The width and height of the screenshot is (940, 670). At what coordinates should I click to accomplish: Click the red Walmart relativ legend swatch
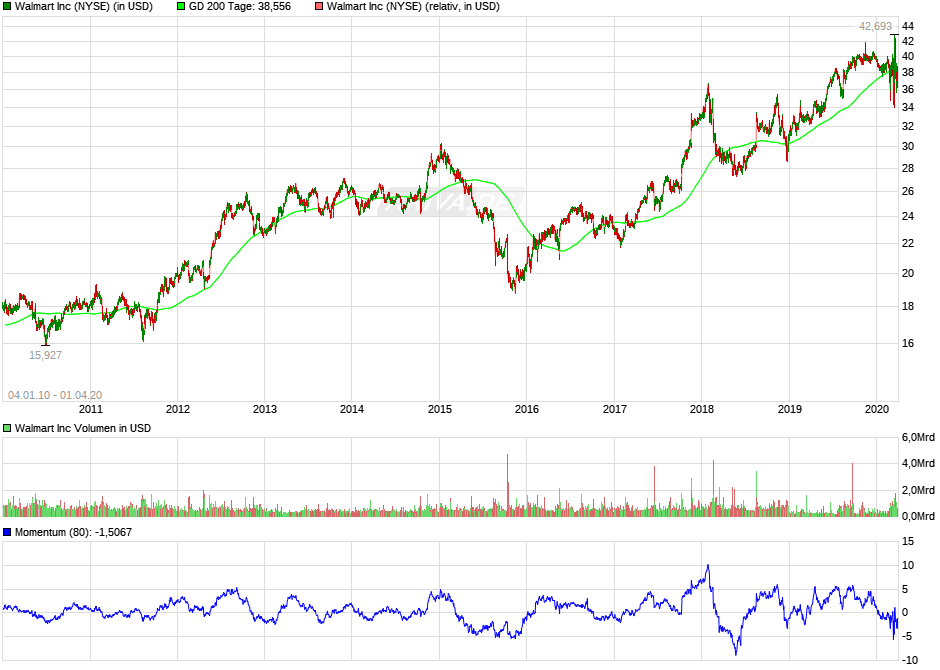click(319, 7)
